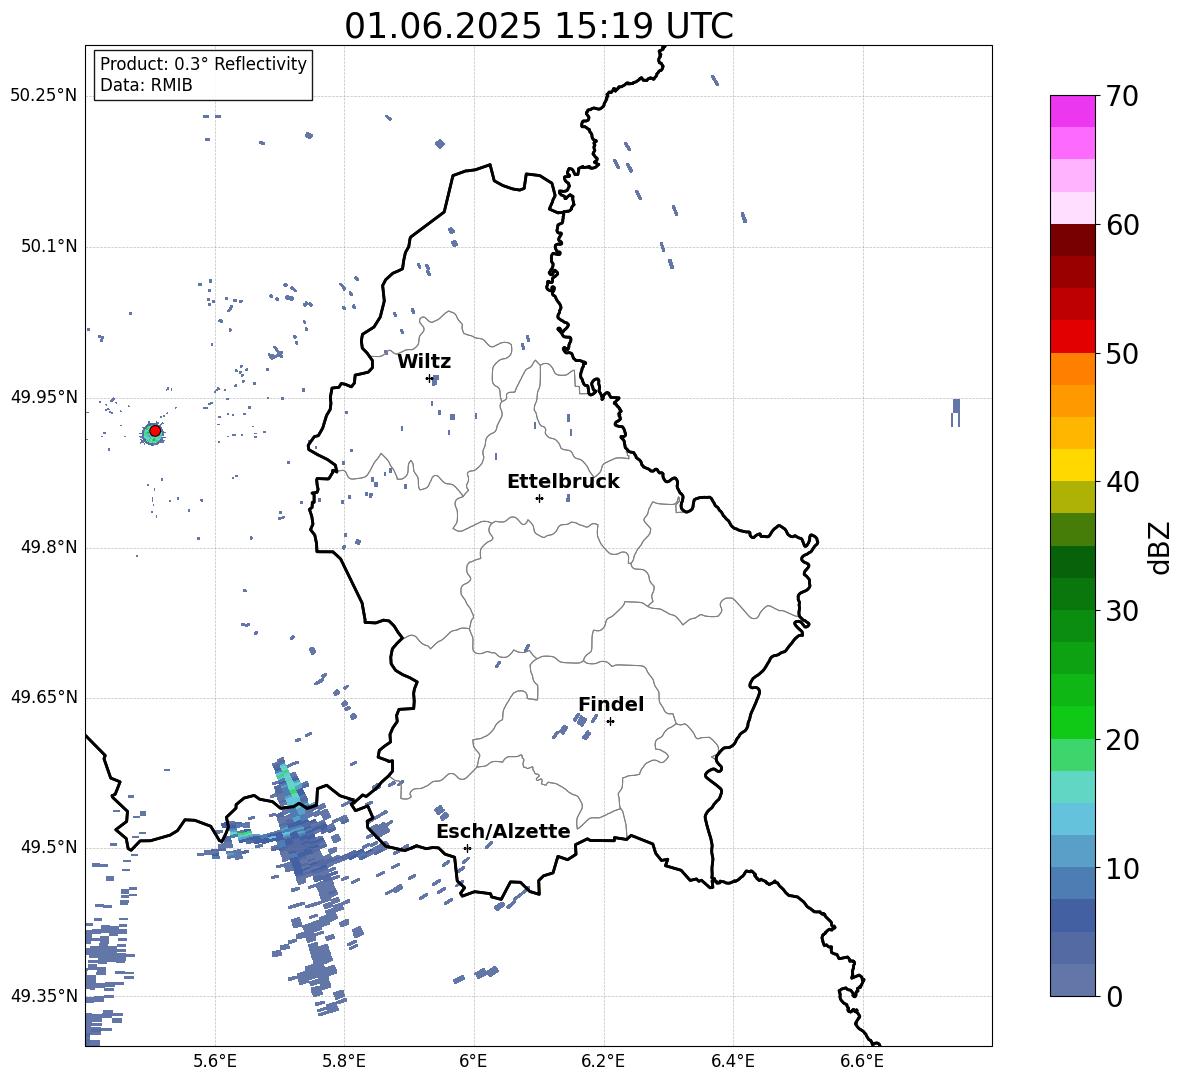Pick the yellow colorbar swatch above 40
Image resolution: width=1184 pixels, height=1081 pixels.
tap(1073, 465)
